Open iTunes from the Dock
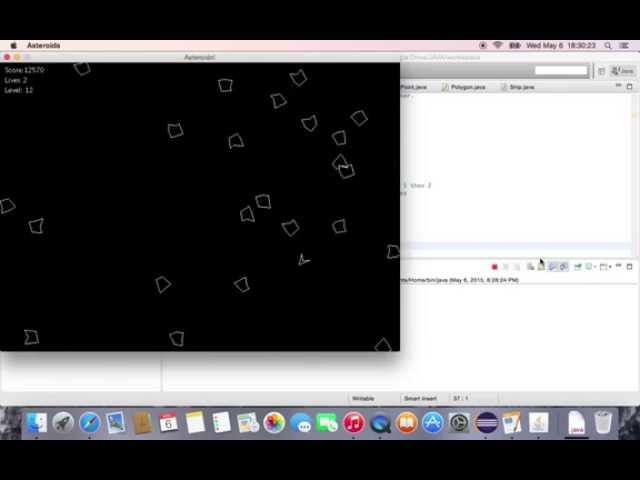The height and width of the screenshot is (480, 640). (353, 422)
